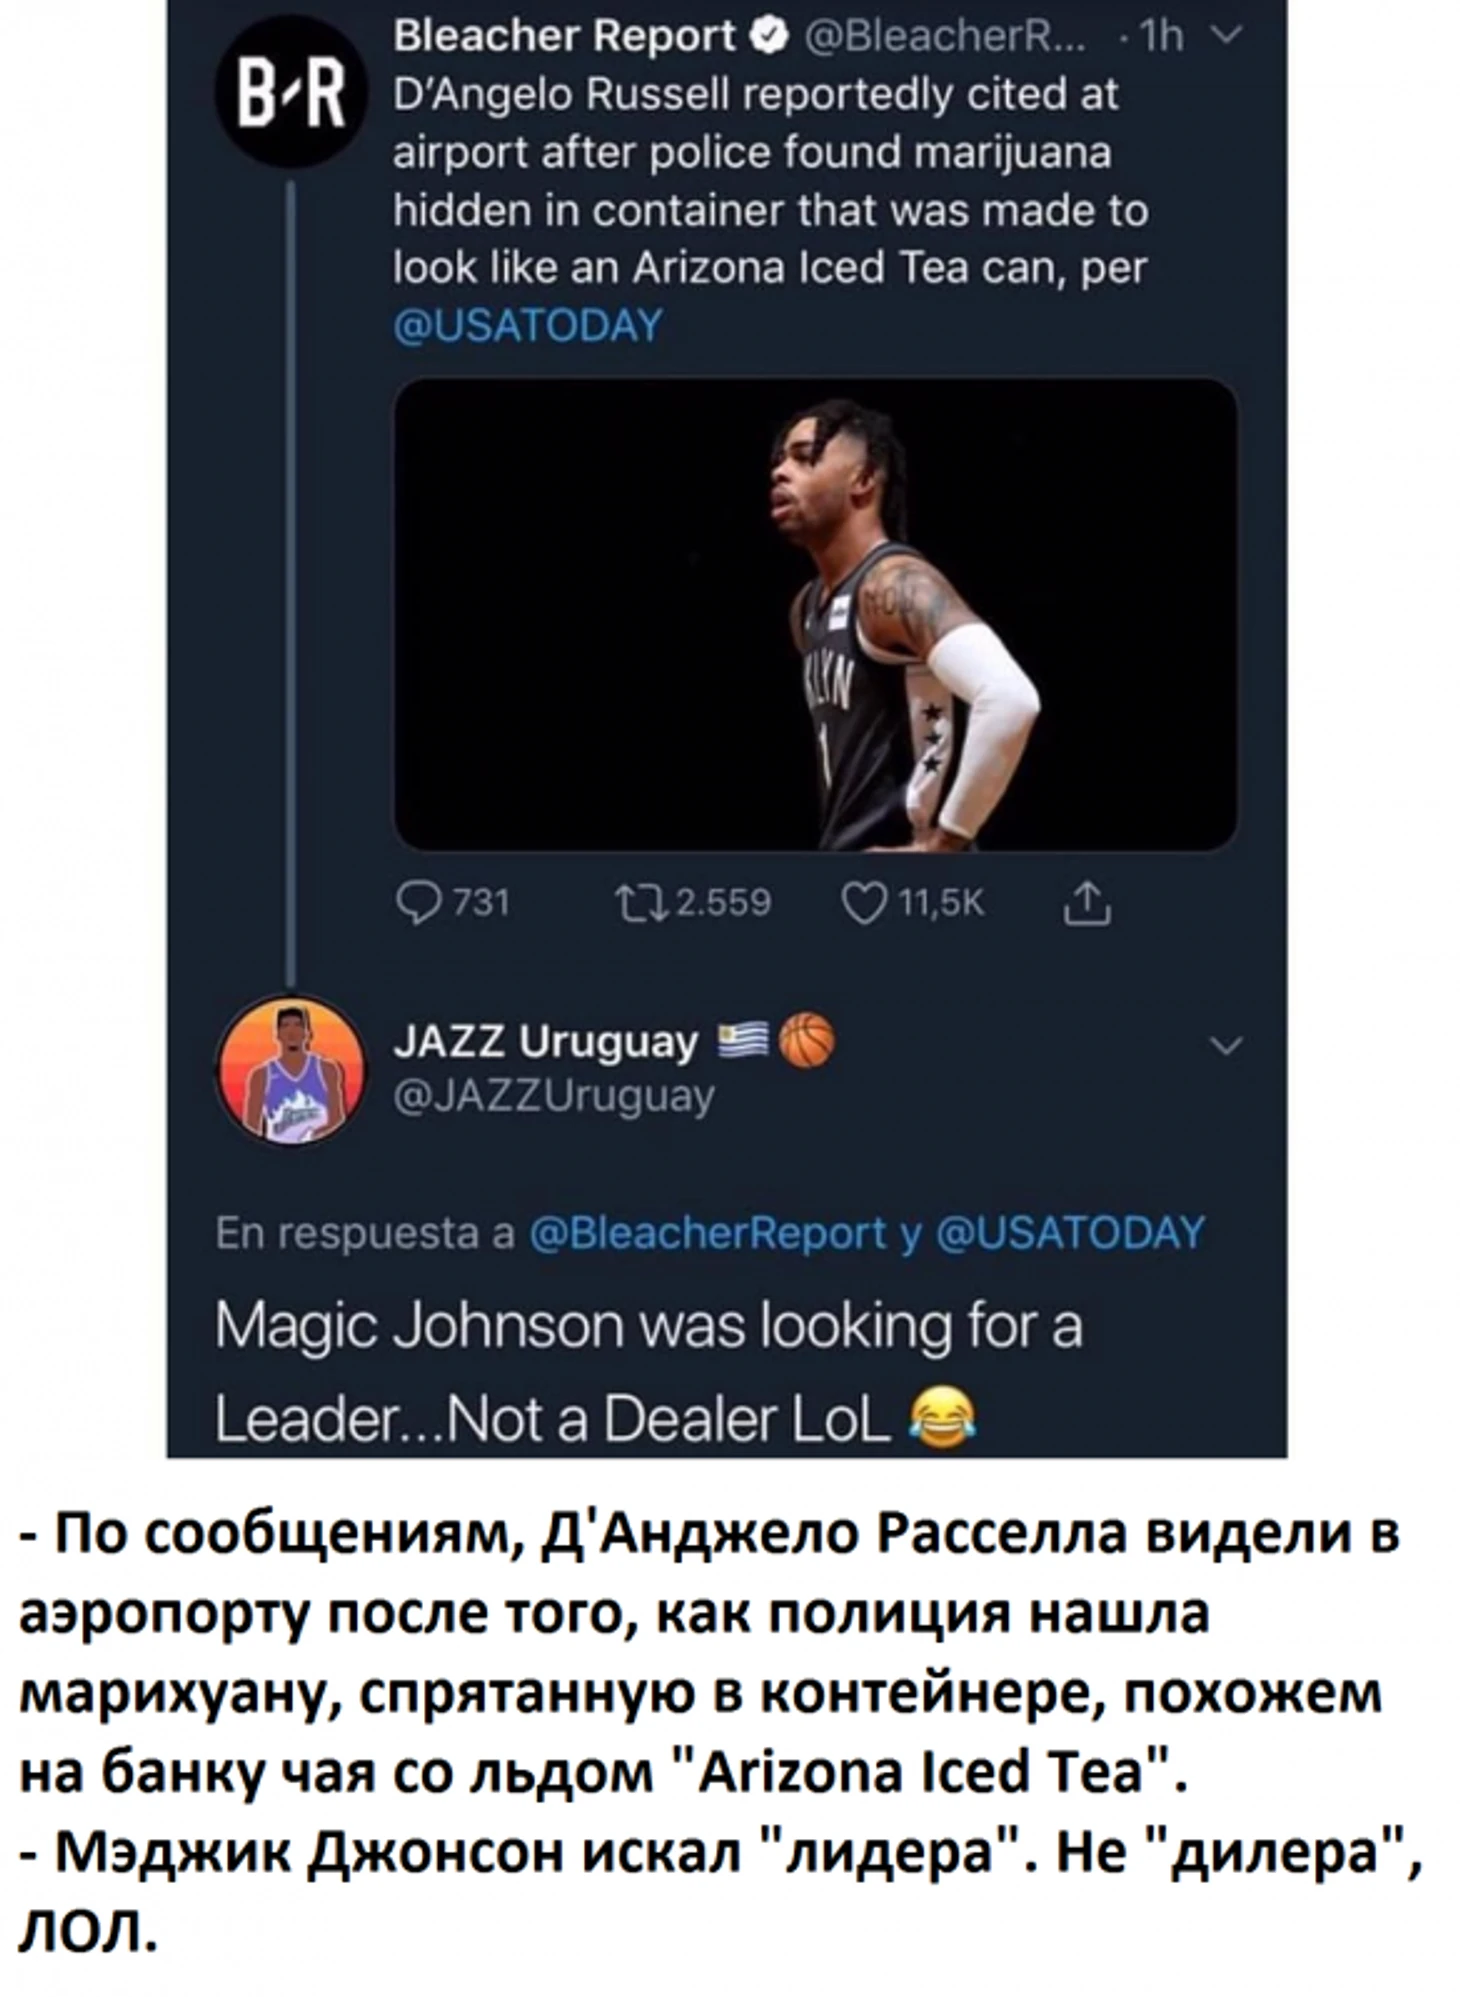Click the 11,5K likes count

(x=941, y=904)
